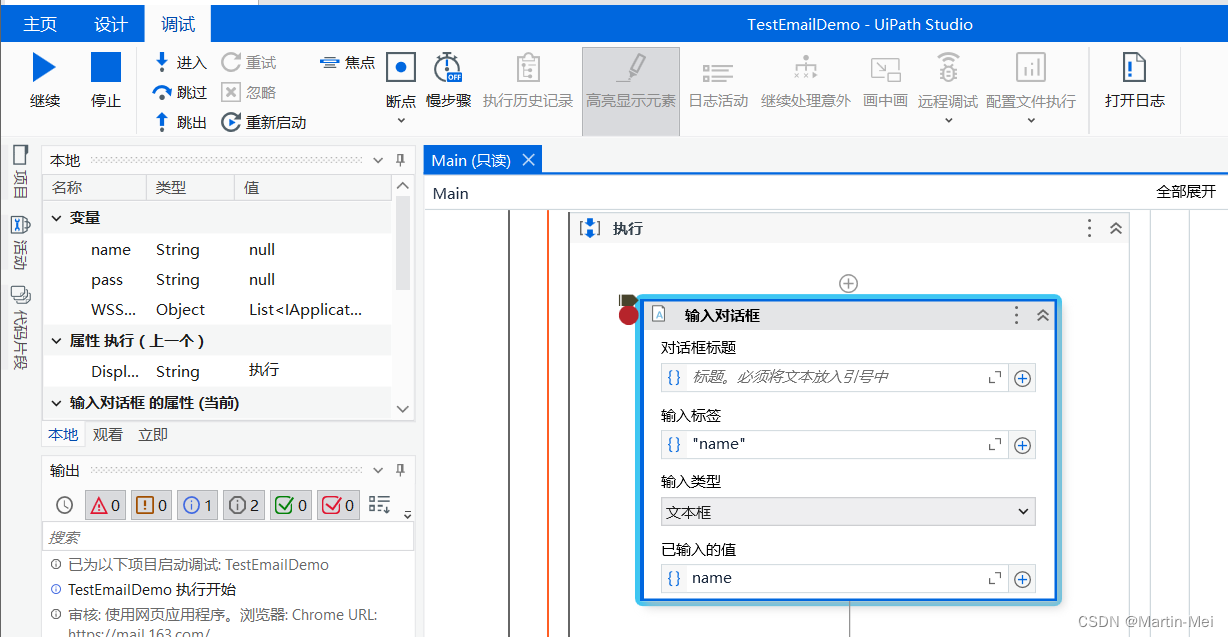Collapse the 输入对话框 activity
The image size is (1228, 637).
[x=1042, y=315]
